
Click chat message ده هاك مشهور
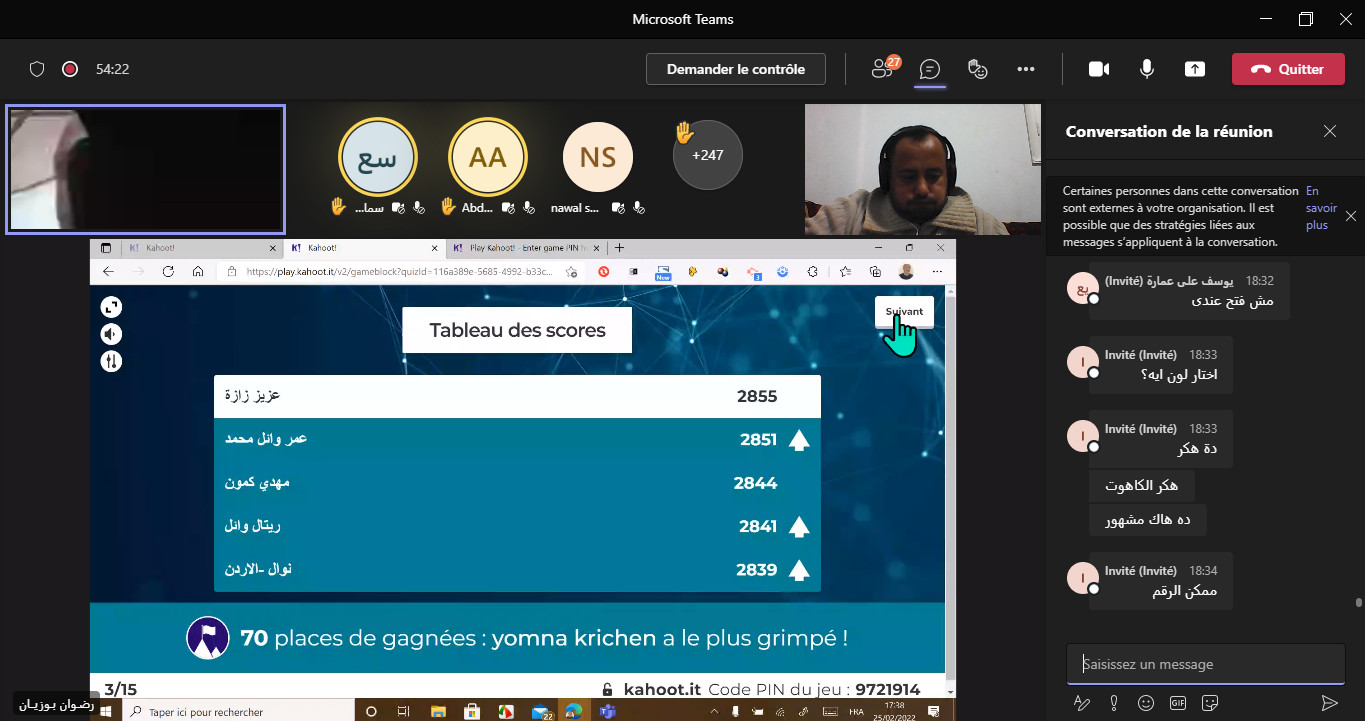coord(1147,520)
